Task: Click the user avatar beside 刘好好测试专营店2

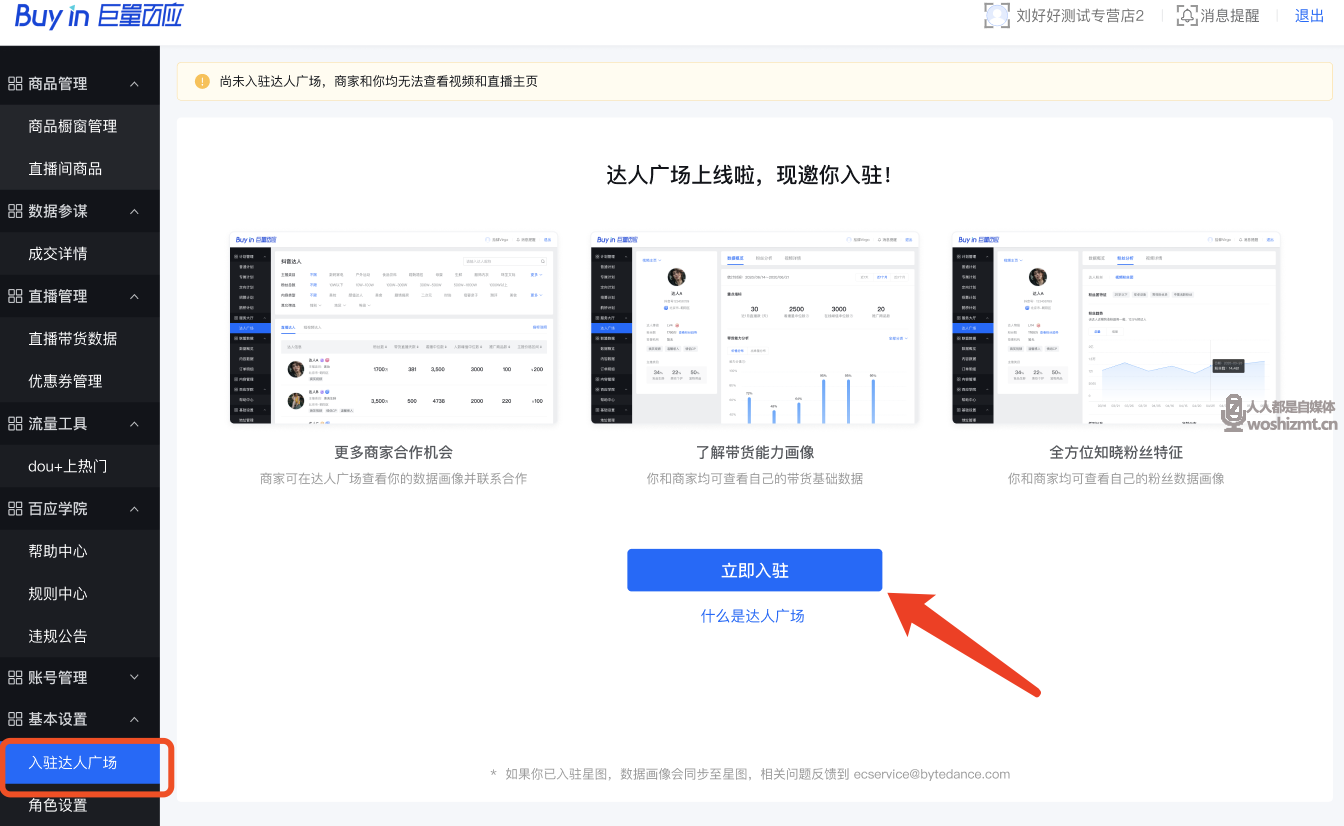Action: tap(996, 15)
